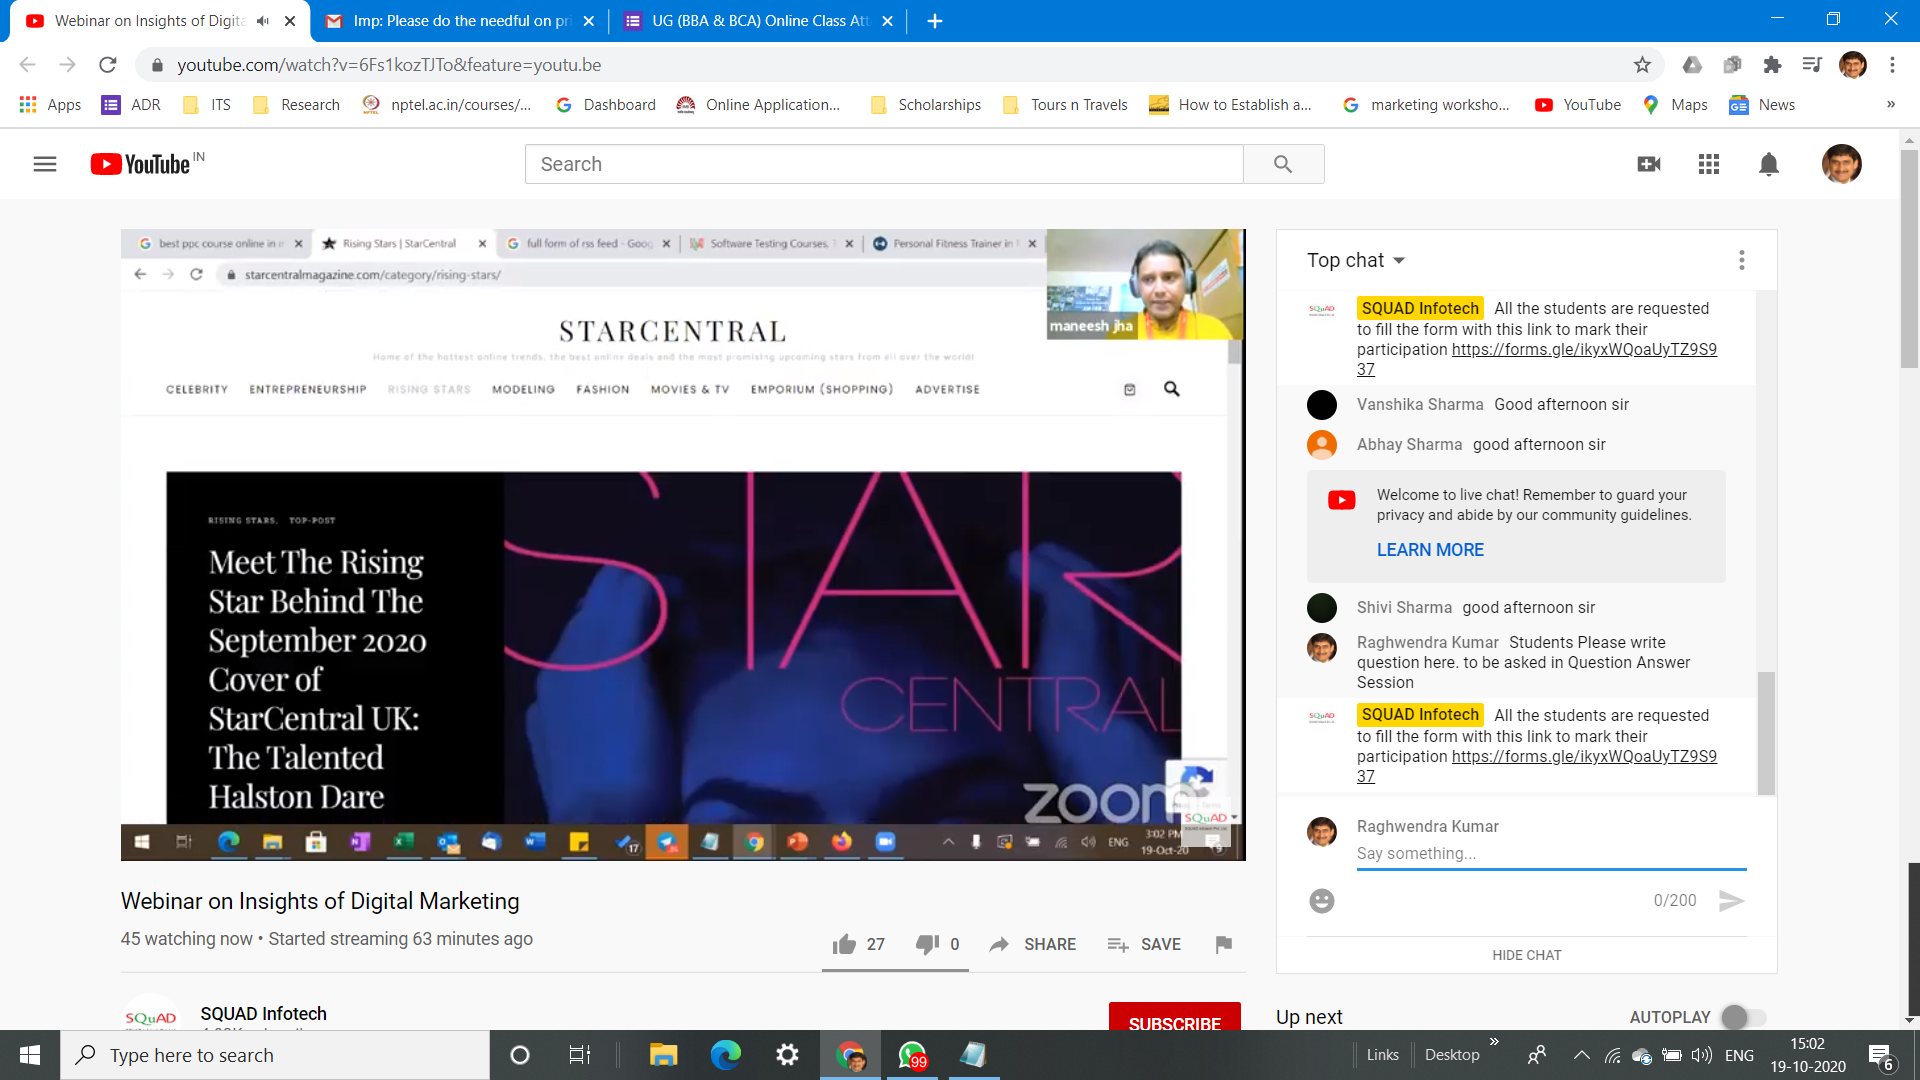The height and width of the screenshot is (1080, 1920).
Task: Open the emoji picker in live chat
Action: [1322, 901]
